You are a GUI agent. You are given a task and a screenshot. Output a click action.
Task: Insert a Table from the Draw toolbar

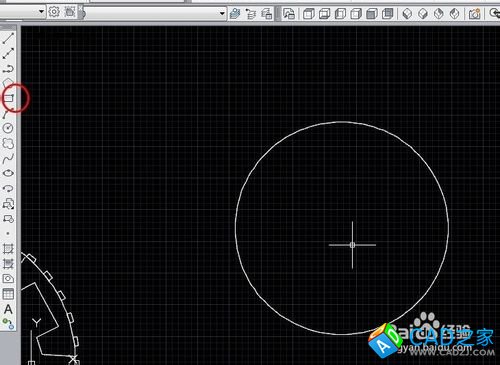8,294
